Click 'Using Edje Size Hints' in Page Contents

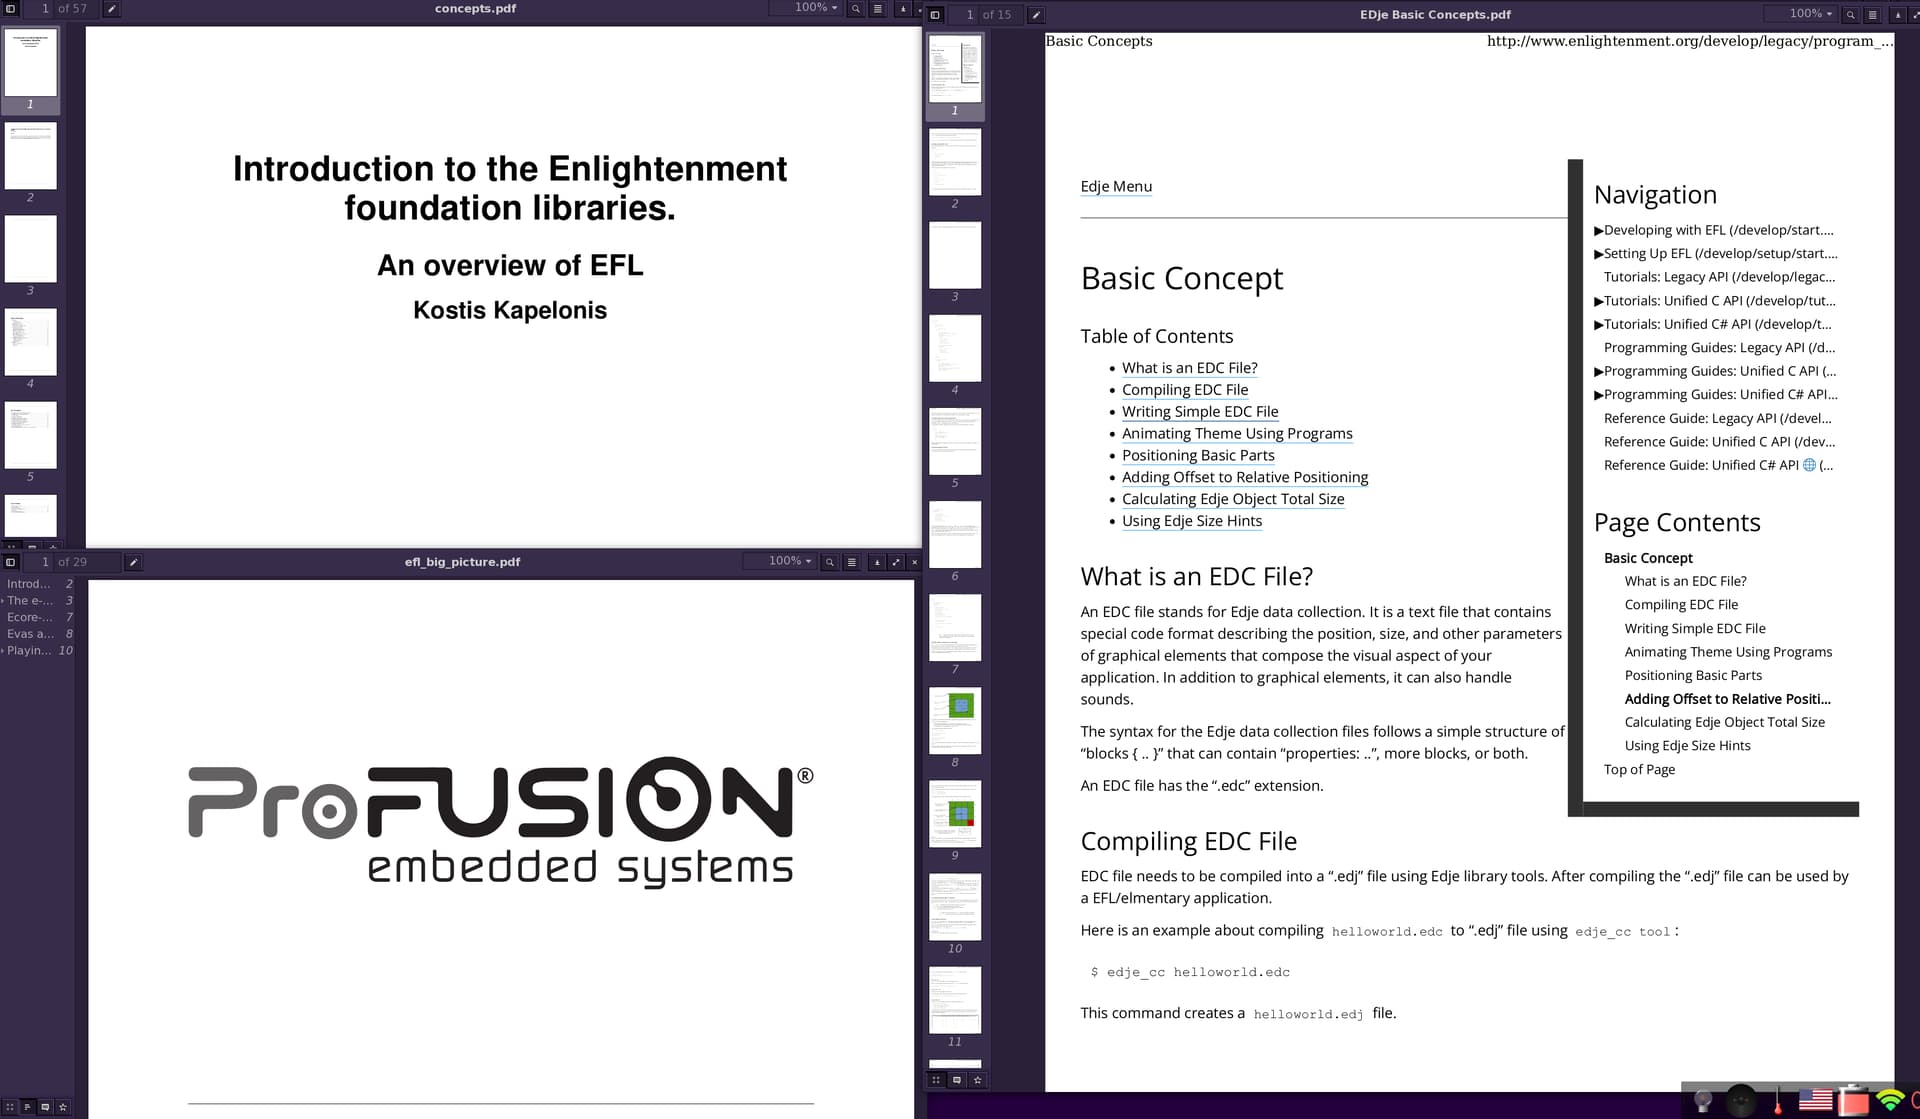1687,746
